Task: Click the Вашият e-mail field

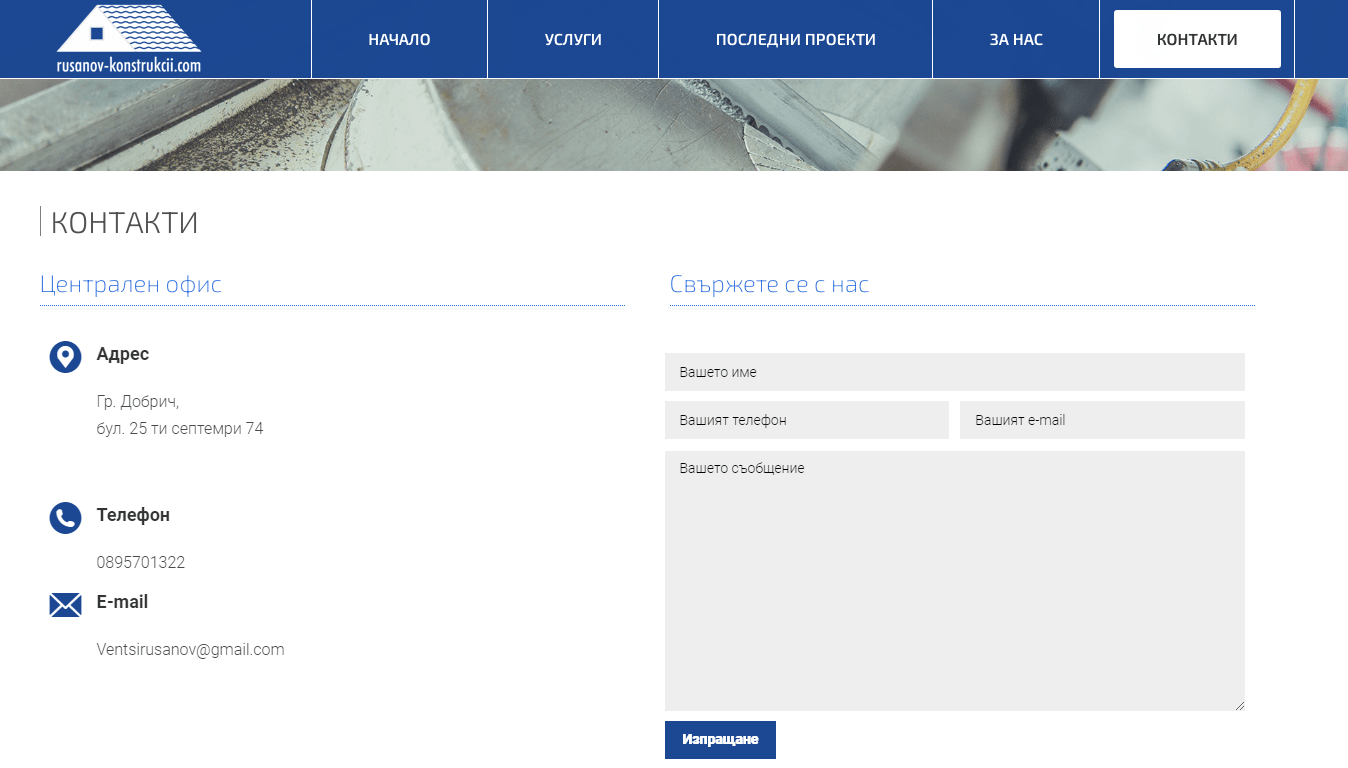Action: point(1102,420)
